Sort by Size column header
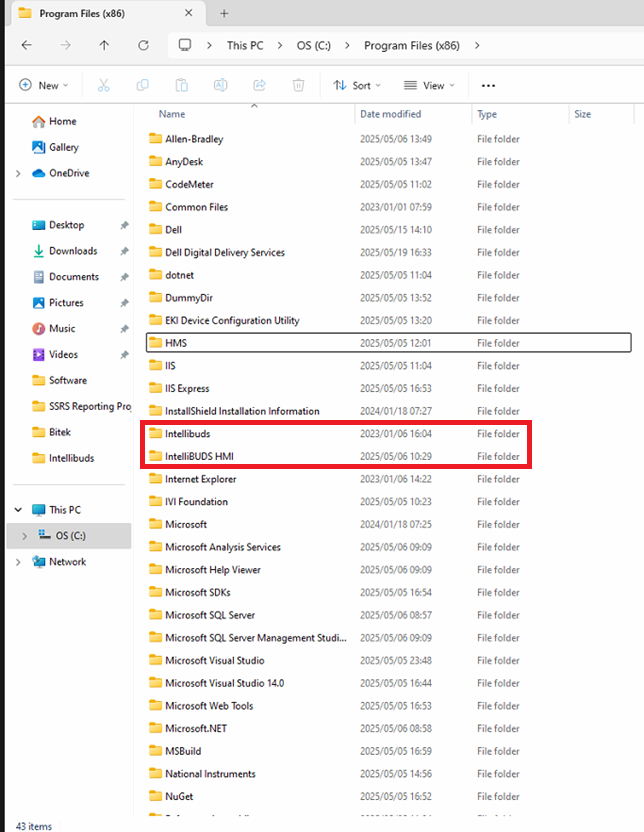This screenshot has height=832, width=644. (582, 114)
